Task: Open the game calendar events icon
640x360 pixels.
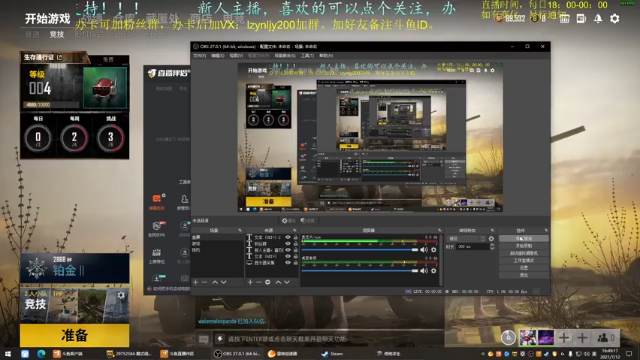Action: pos(564,18)
